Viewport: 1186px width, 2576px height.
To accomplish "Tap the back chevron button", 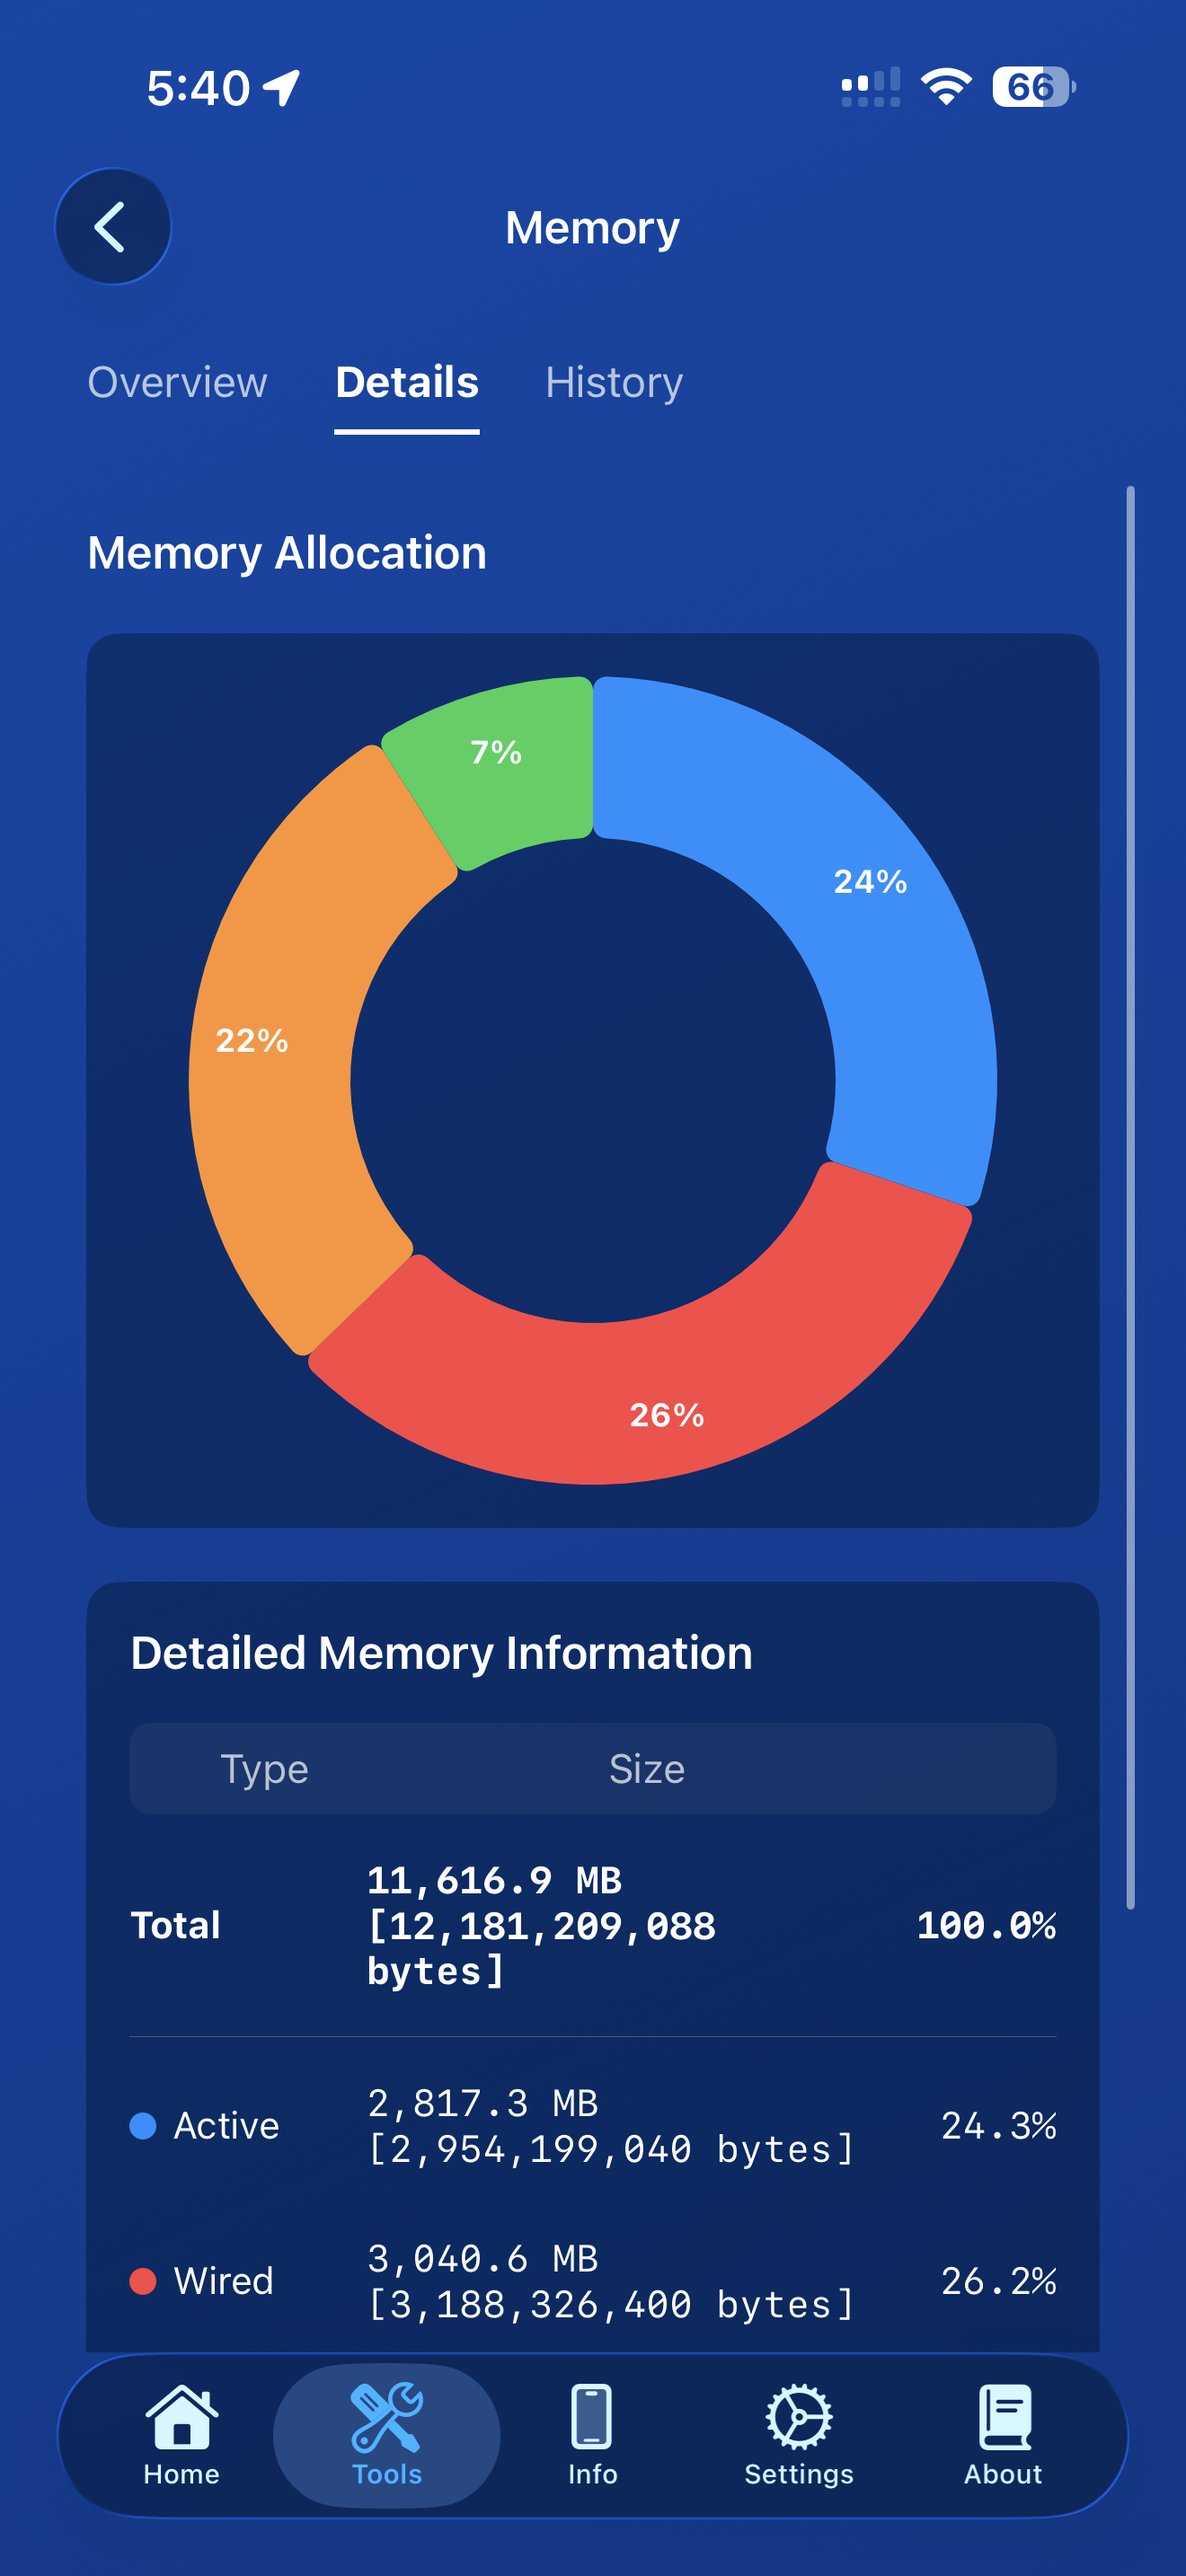I will (x=113, y=226).
